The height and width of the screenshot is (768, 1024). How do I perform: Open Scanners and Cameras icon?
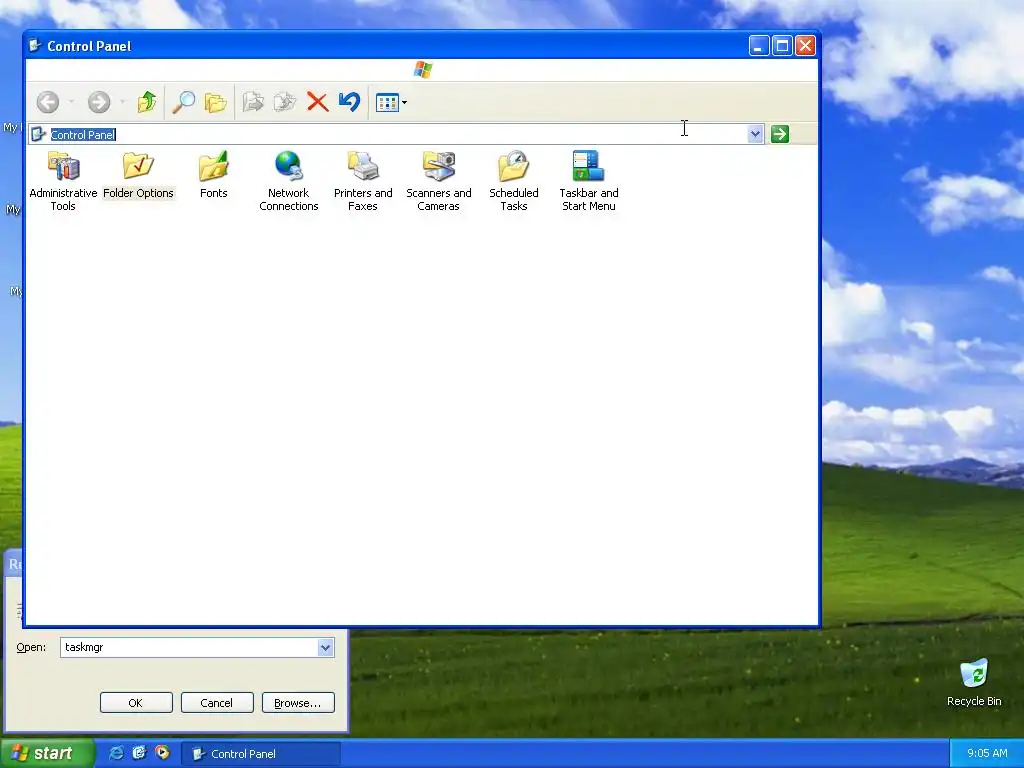click(x=439, y=181)
